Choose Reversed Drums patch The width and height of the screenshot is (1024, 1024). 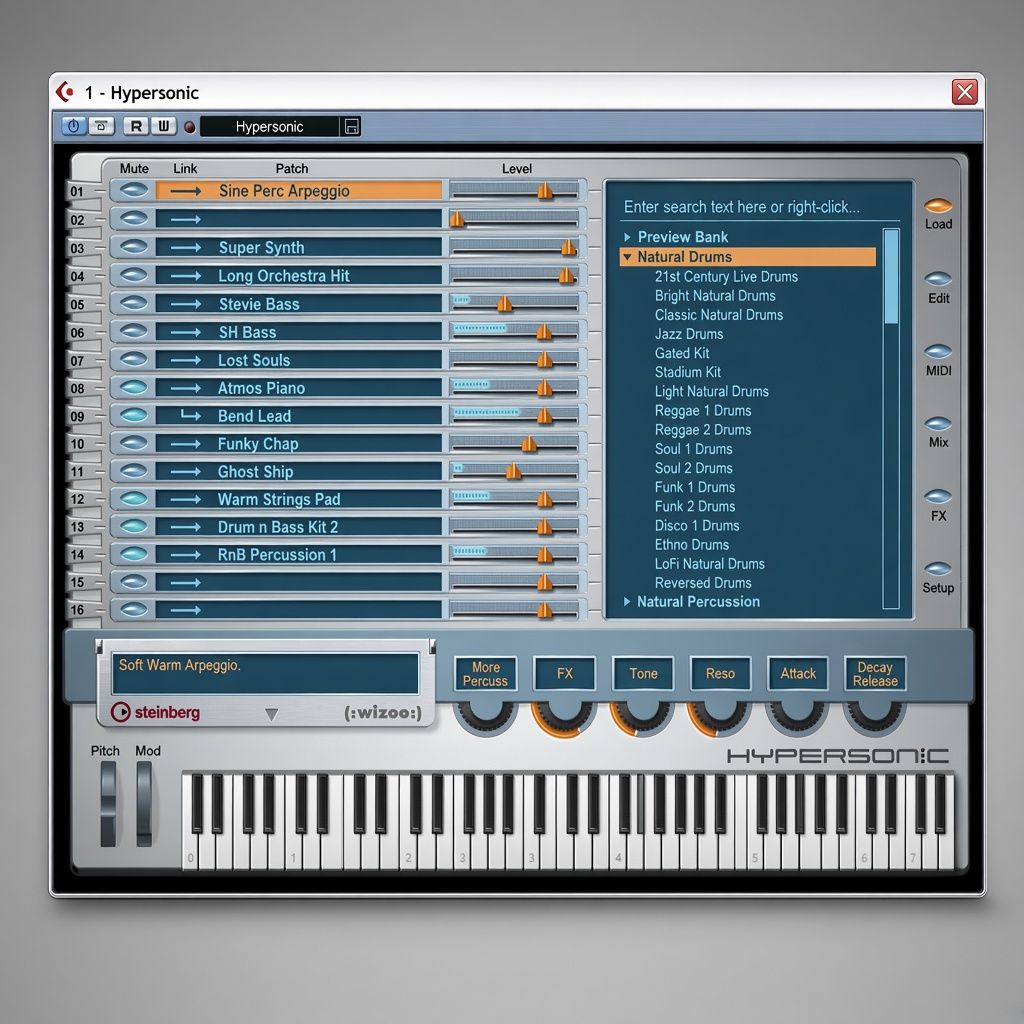(x=703, y=583)
